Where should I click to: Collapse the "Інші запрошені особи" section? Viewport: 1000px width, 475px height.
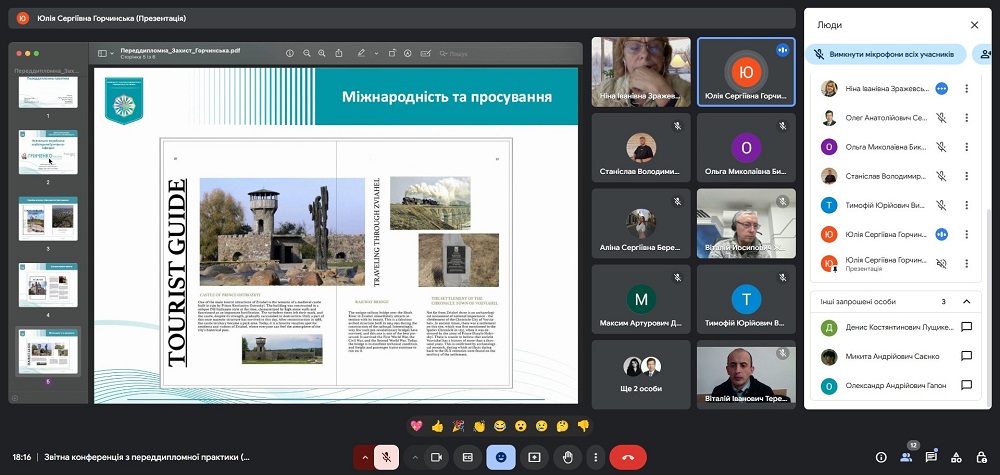pyautogui.click(x=966, y=301)
